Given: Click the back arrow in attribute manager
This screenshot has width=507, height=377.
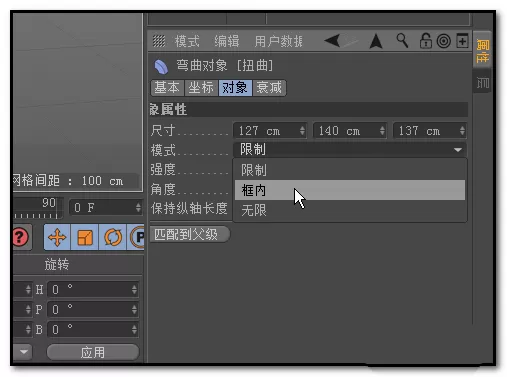Looking at the screenshot, I should (x=332, y=41).
